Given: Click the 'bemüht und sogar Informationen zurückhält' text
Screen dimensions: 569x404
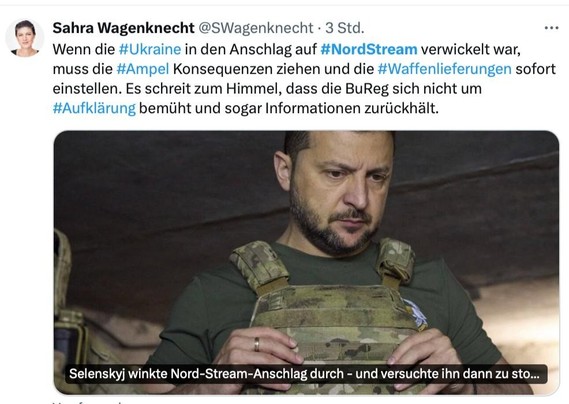Looking at the screenshot, I should [289, 108].
